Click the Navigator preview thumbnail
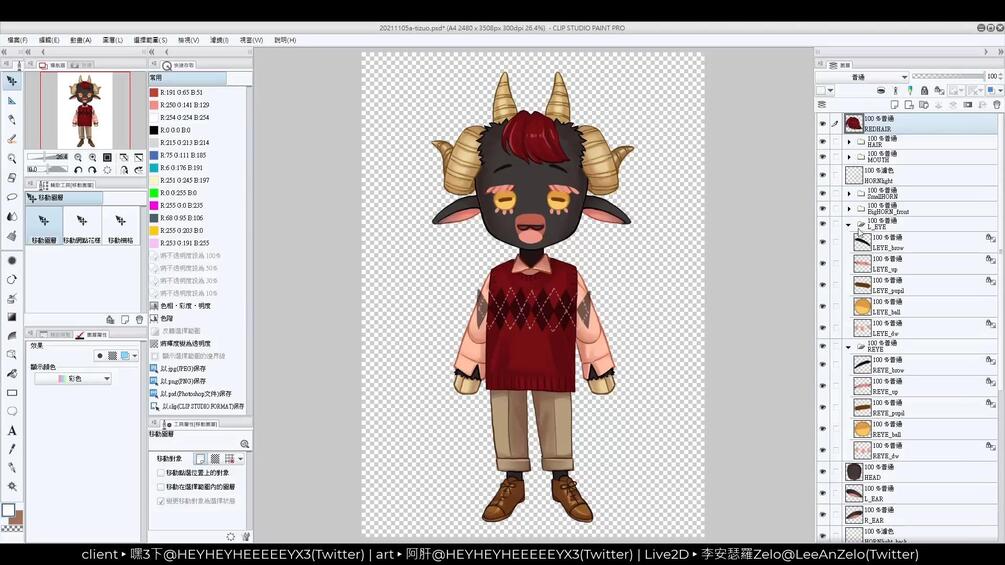 (x=85, y=110)
